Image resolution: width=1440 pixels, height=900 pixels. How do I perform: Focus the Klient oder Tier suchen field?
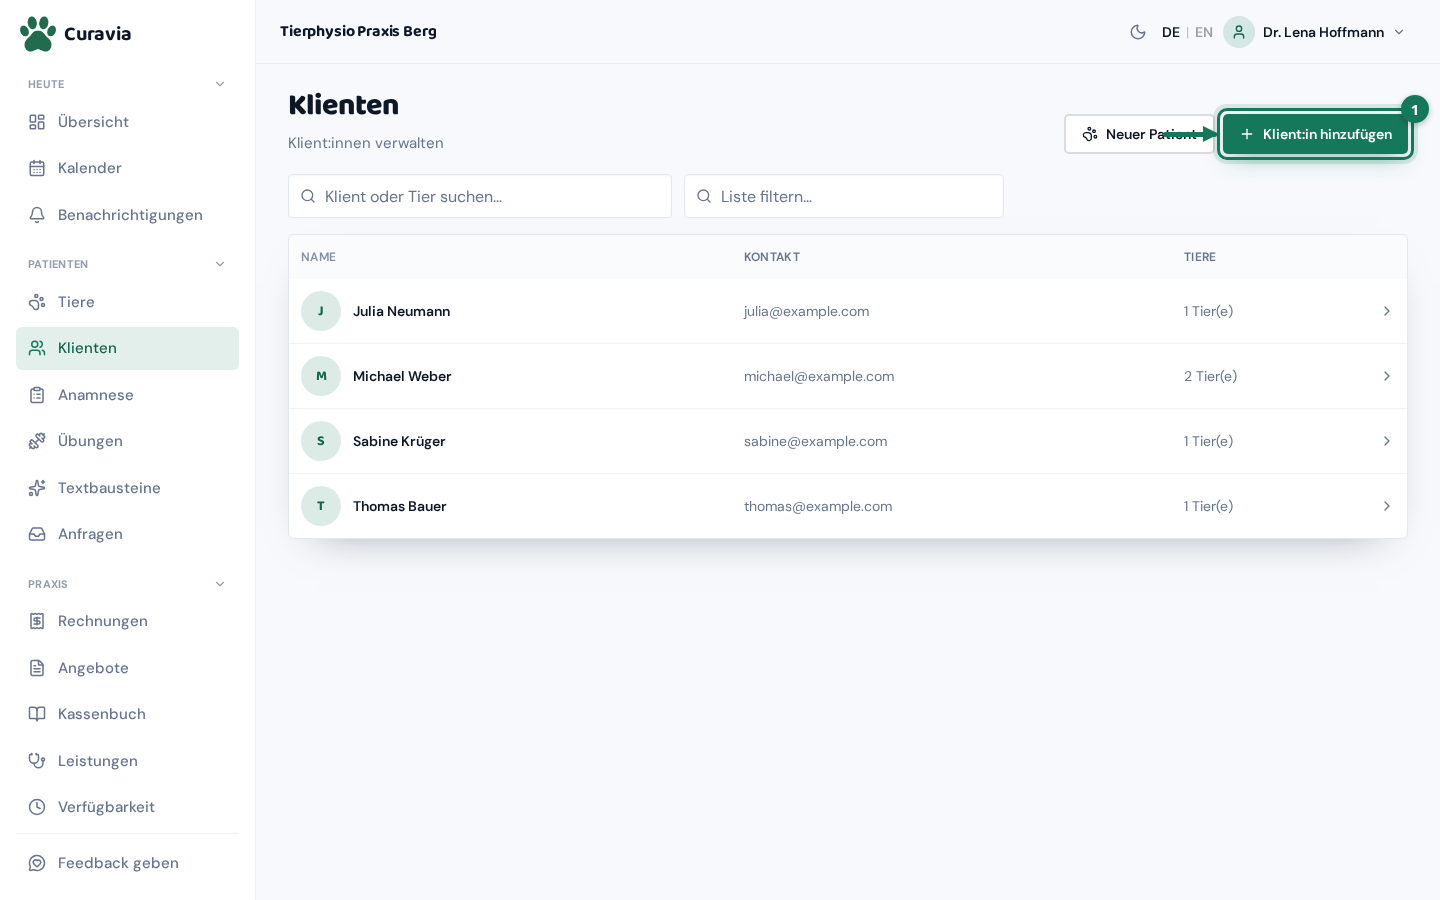coord(480,196)
